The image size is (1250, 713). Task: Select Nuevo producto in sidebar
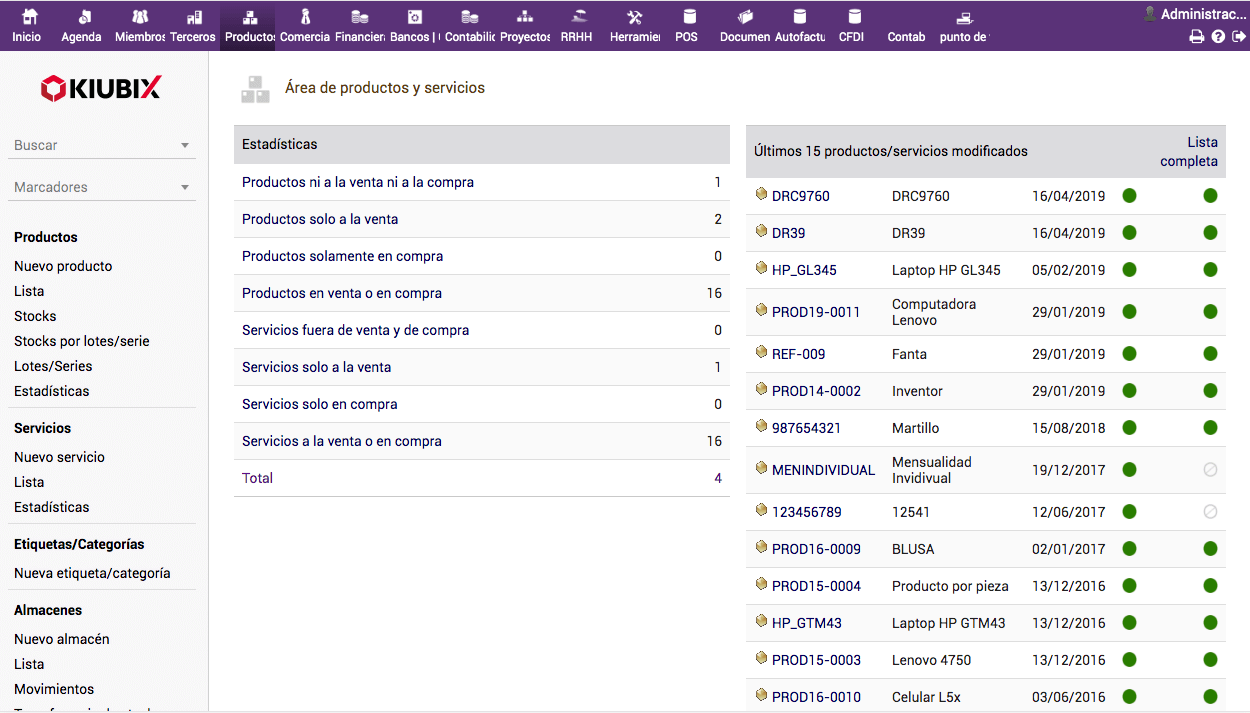63,266
